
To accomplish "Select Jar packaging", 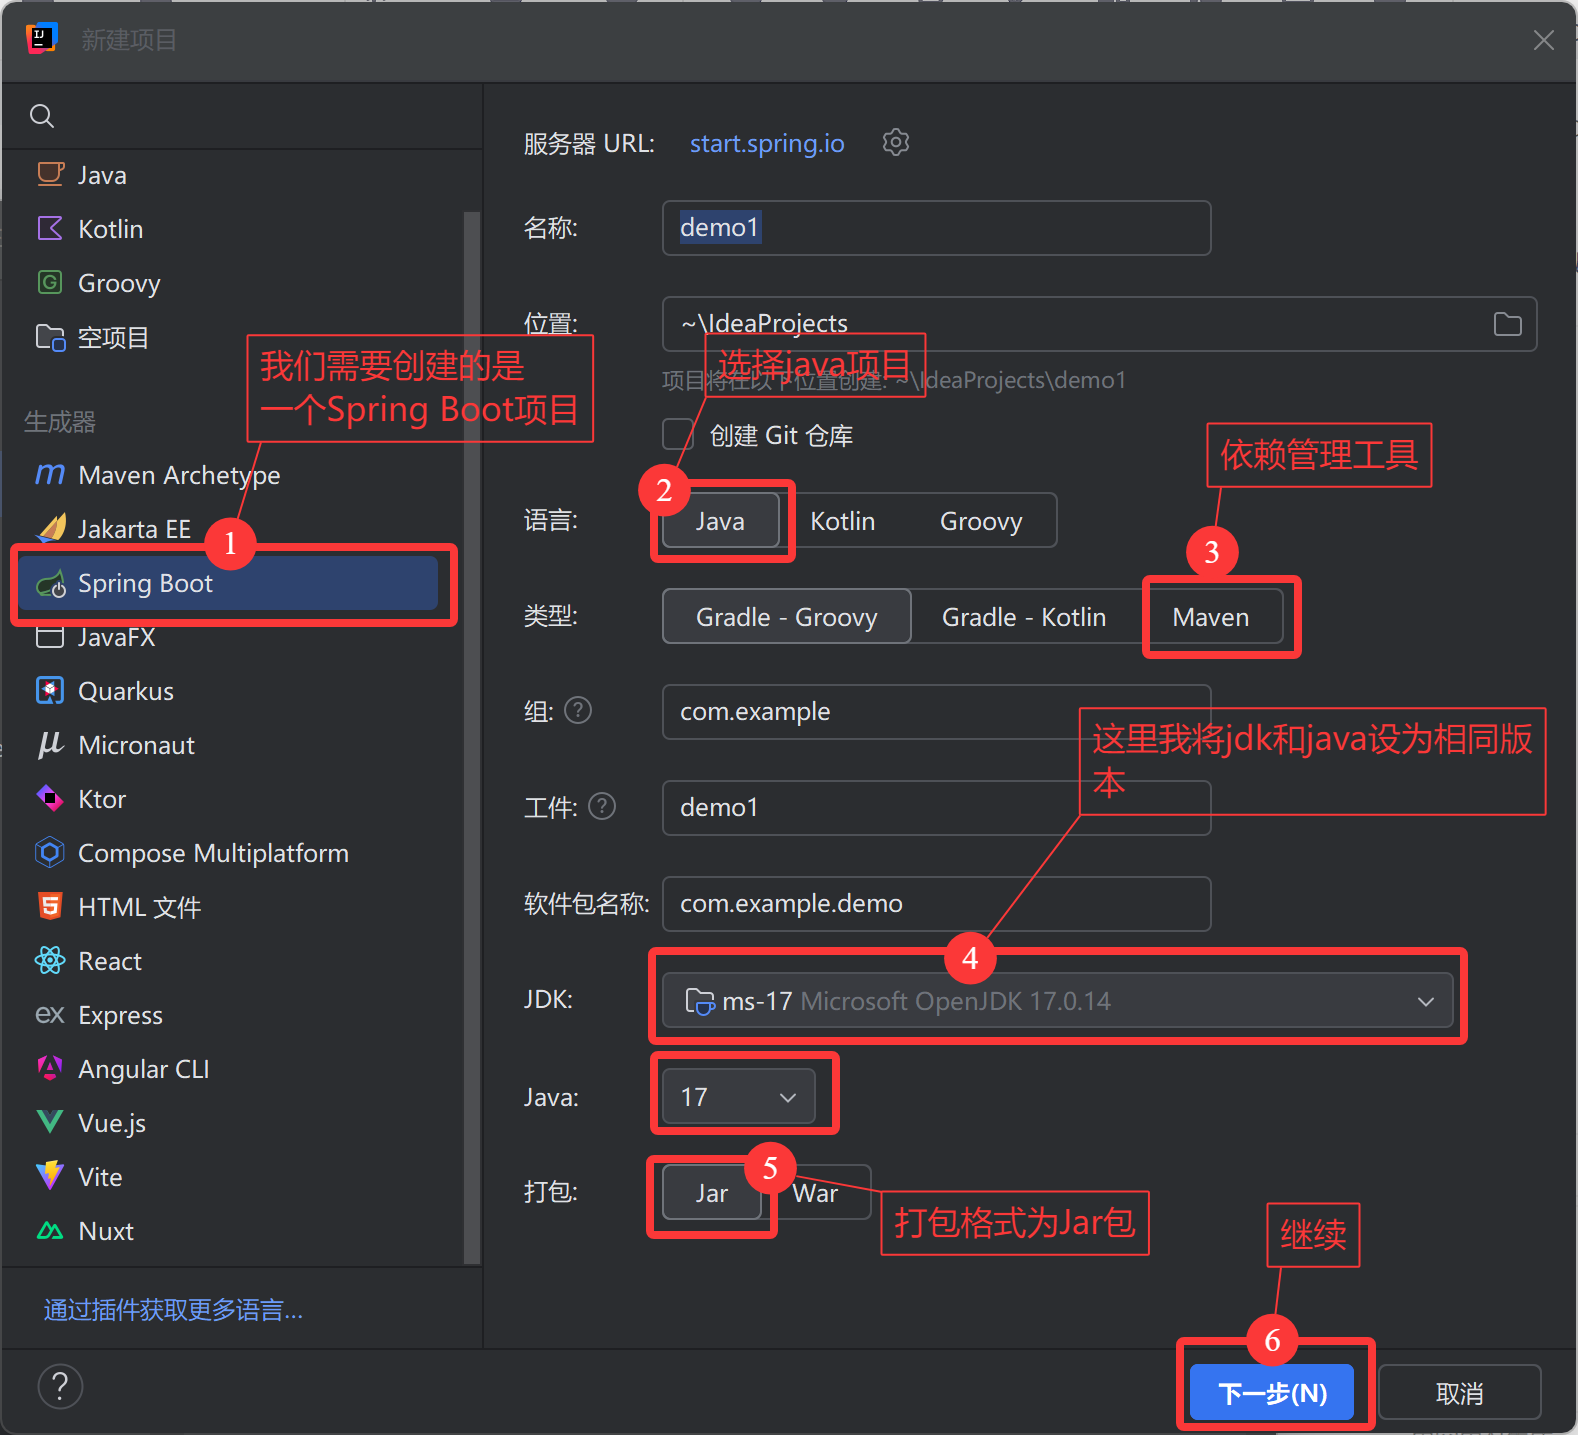I will (x=712, y=1193).
